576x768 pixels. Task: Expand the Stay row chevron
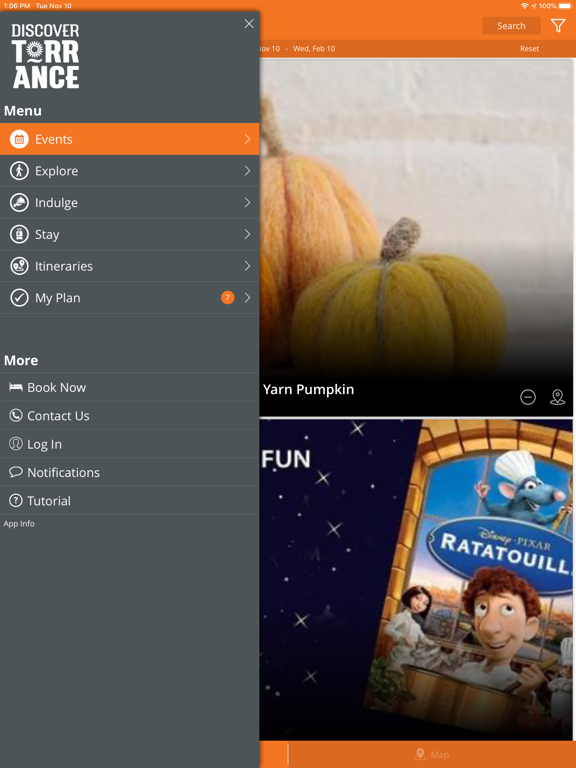pos(247,235)
